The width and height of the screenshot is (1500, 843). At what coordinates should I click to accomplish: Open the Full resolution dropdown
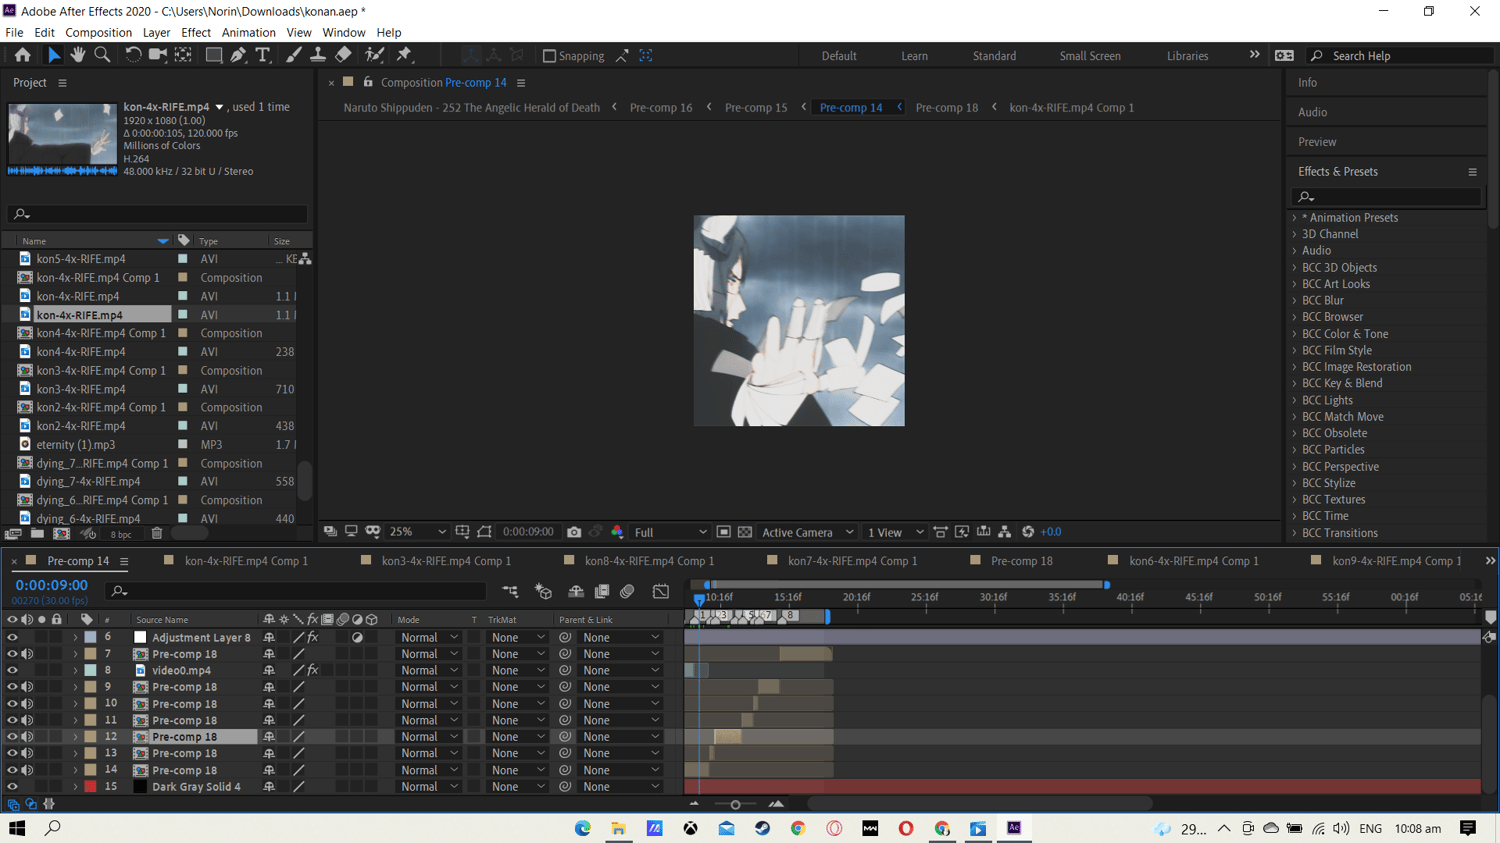click(670, 532)
